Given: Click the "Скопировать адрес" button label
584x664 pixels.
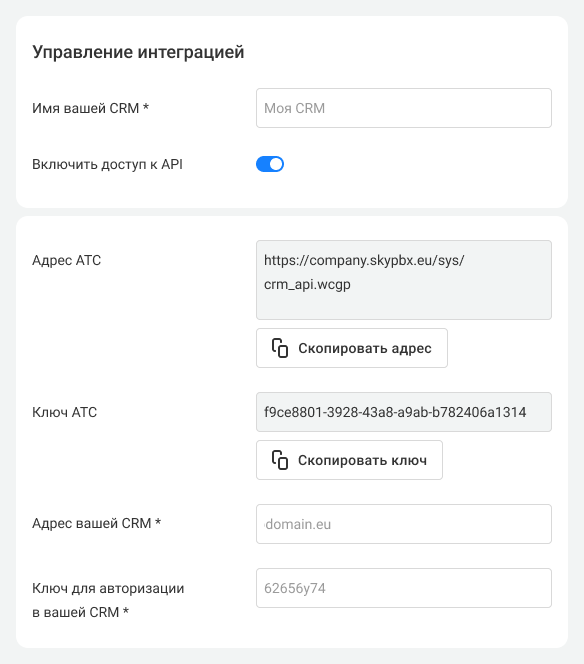Looking at the screenshot, I should [365, 348].
